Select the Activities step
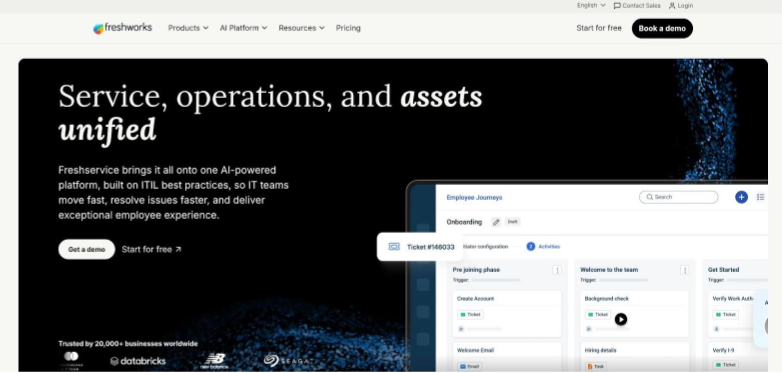 click(x=544, y=246)
